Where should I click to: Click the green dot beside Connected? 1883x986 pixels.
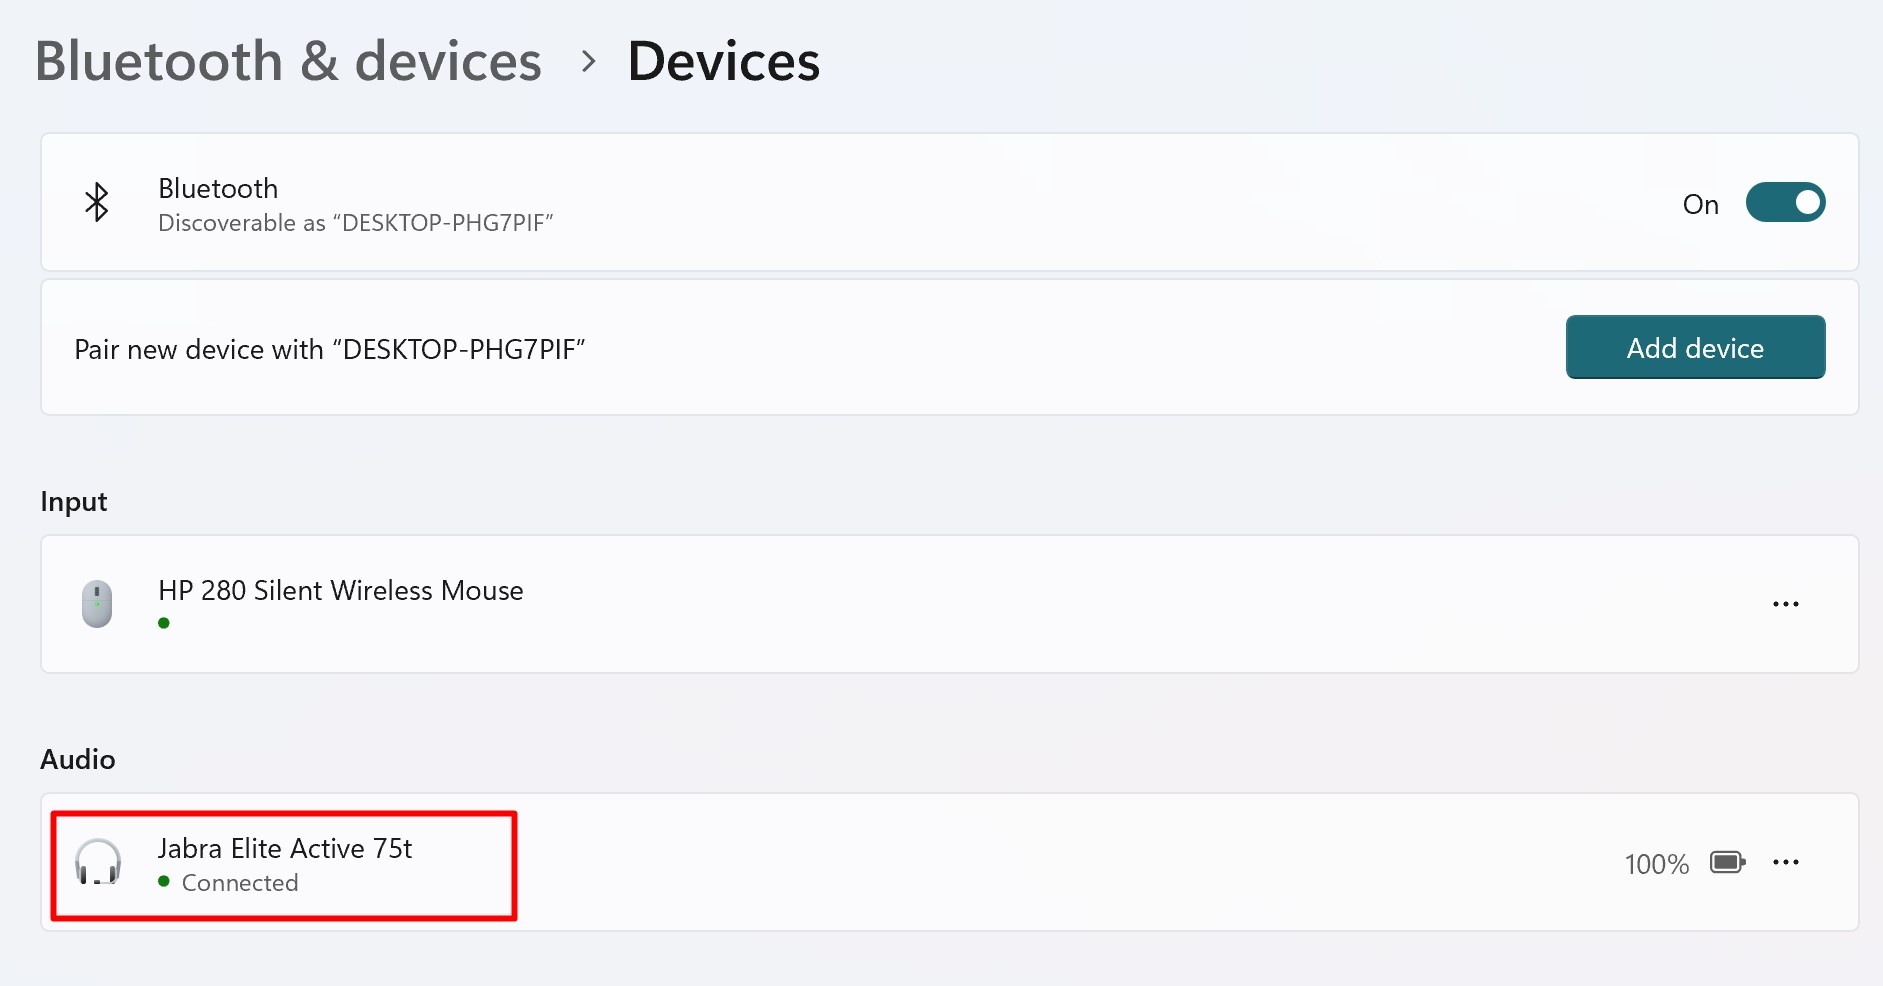[164, 881]
